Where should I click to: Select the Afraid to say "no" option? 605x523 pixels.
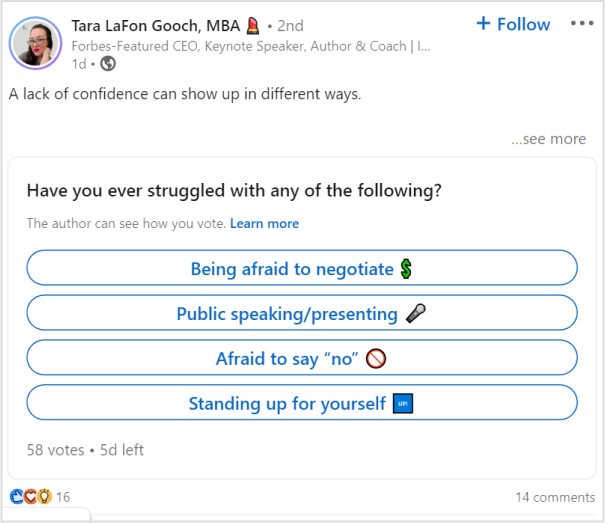[x=287, y=359]
